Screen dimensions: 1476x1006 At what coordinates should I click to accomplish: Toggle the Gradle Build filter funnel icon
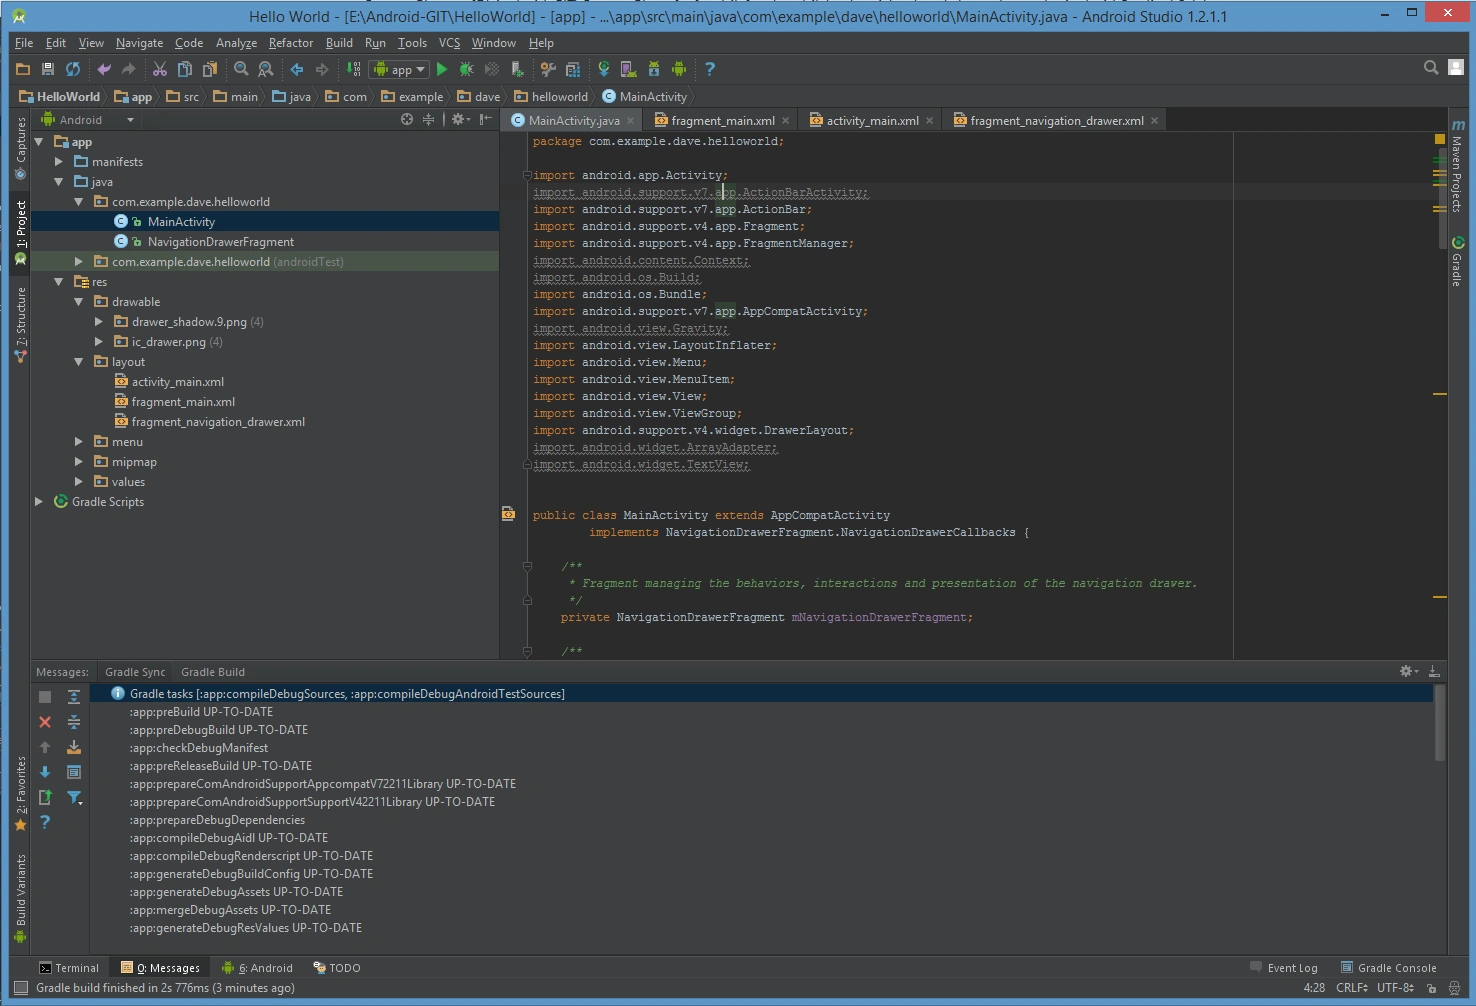click(x=74, y=797)
